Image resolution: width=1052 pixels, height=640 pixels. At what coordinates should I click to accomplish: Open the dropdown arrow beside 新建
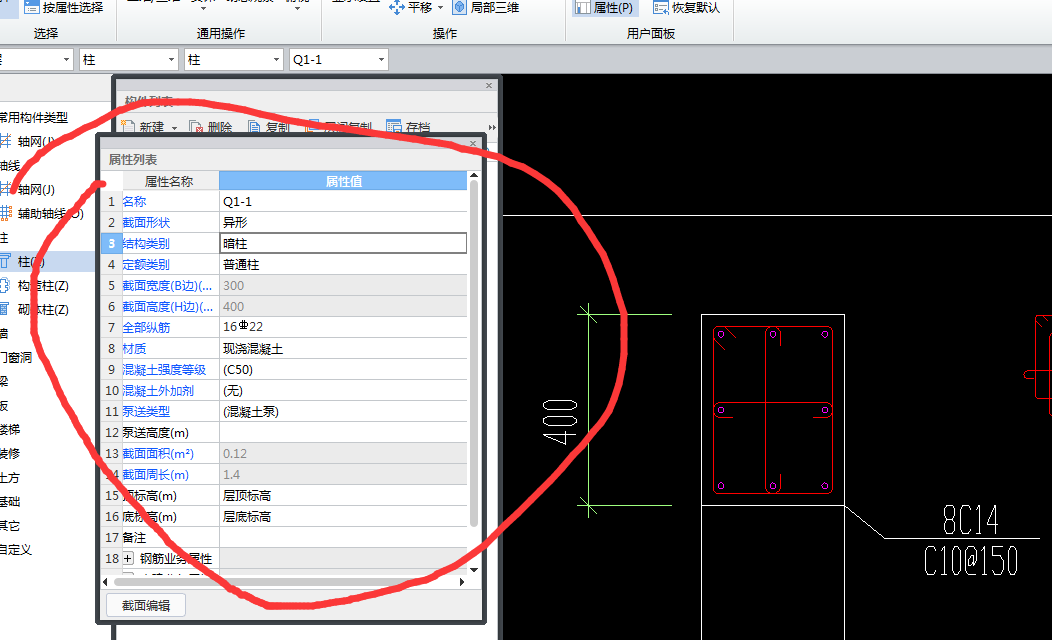(174, 127)
